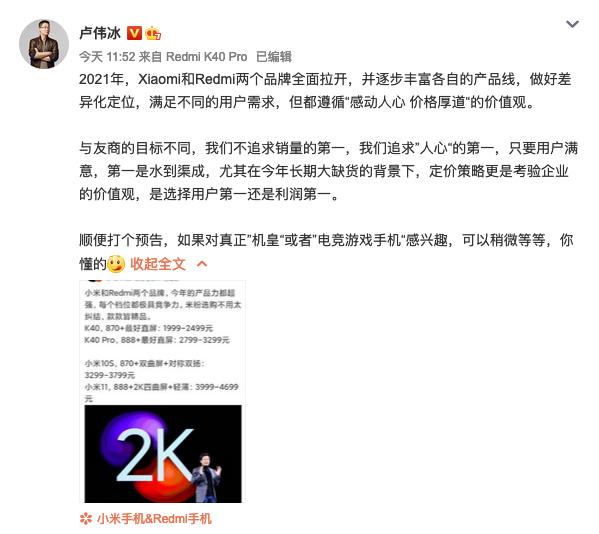Click the 来自 source prefix text
The height and width of the screenshot is (534, 599).
[150, 57]
